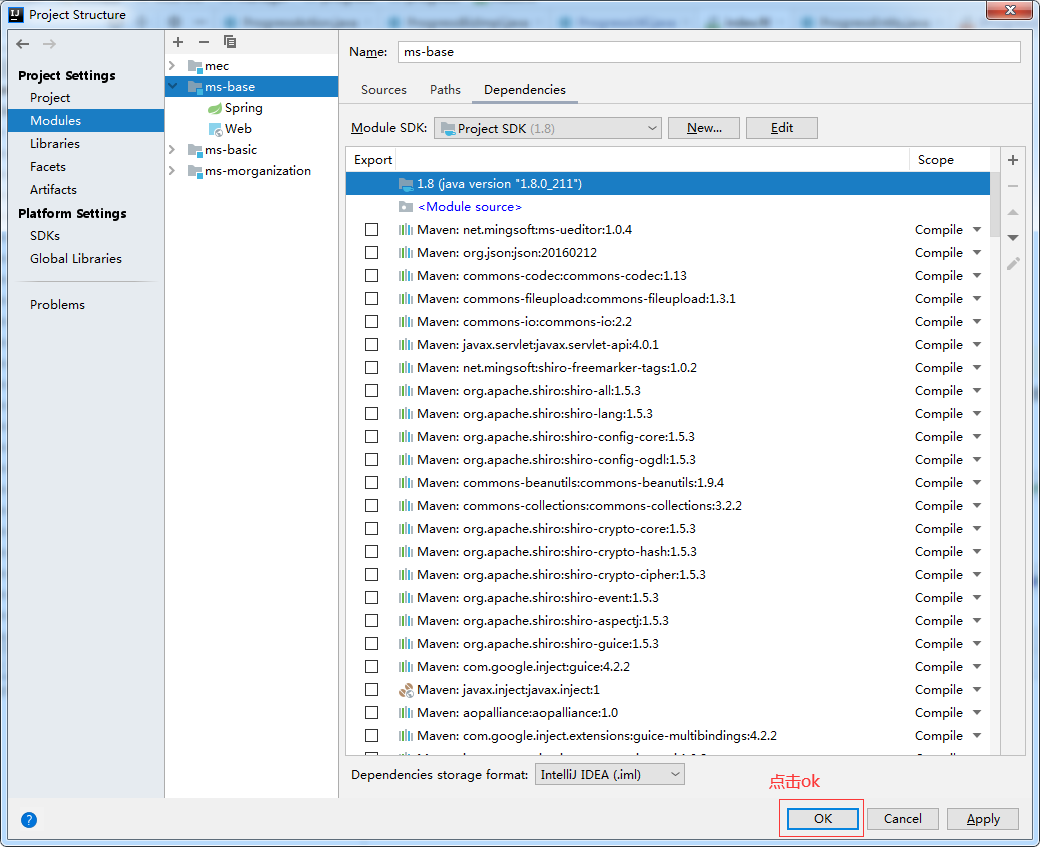Image resolution: width=1040 pixels, height=847 pixels.
Task: Copy the selected module
Action: click(229, 42)
